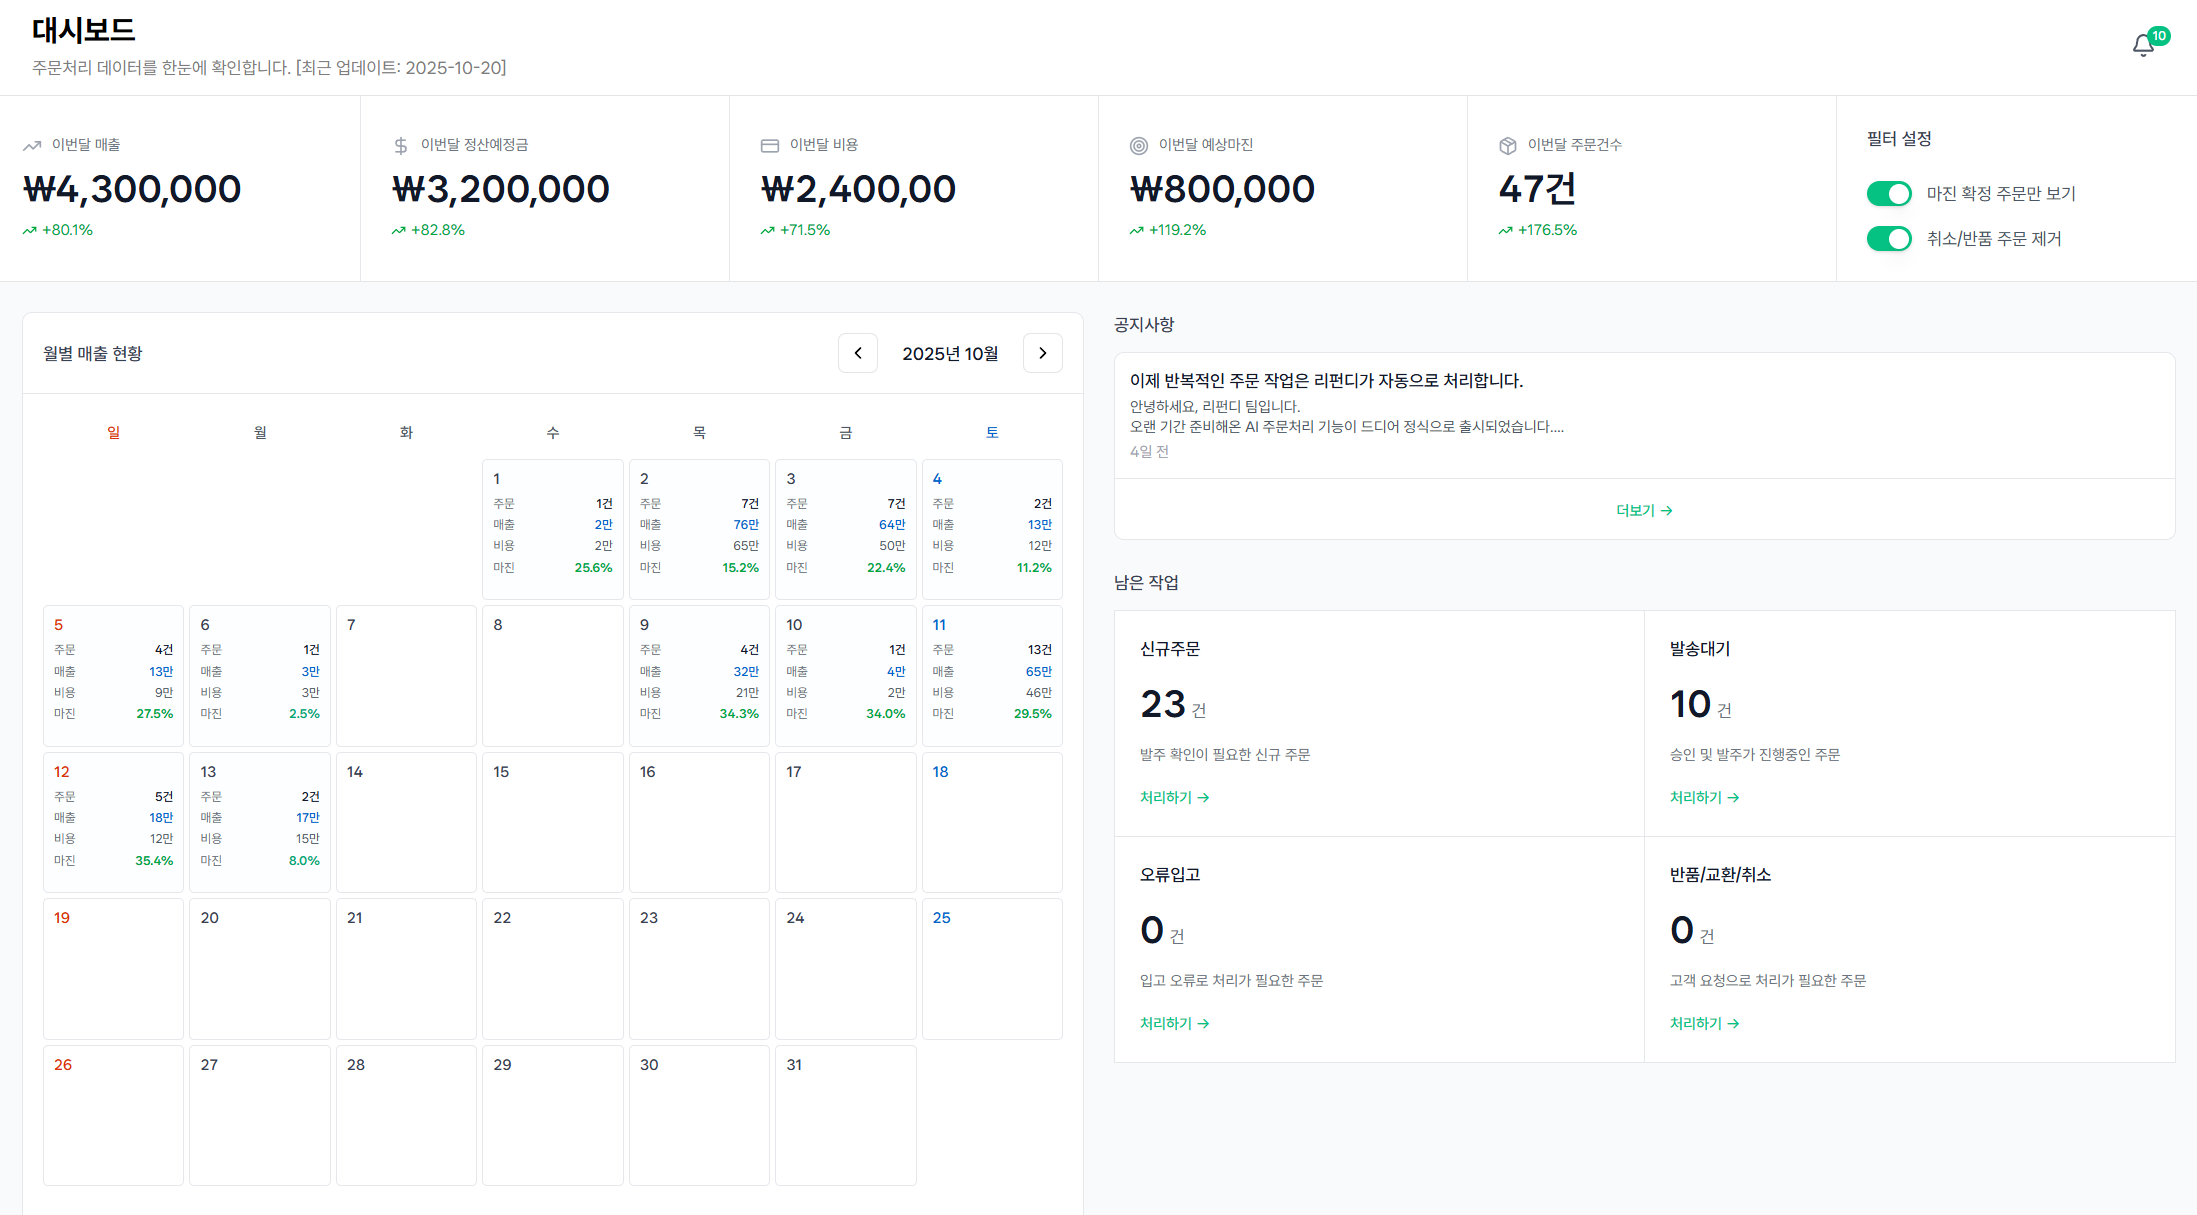The height and width of the screenshot is (1215, 2197).
Task: Click 더보기 link under announcements
Action: pos(1643,510)
